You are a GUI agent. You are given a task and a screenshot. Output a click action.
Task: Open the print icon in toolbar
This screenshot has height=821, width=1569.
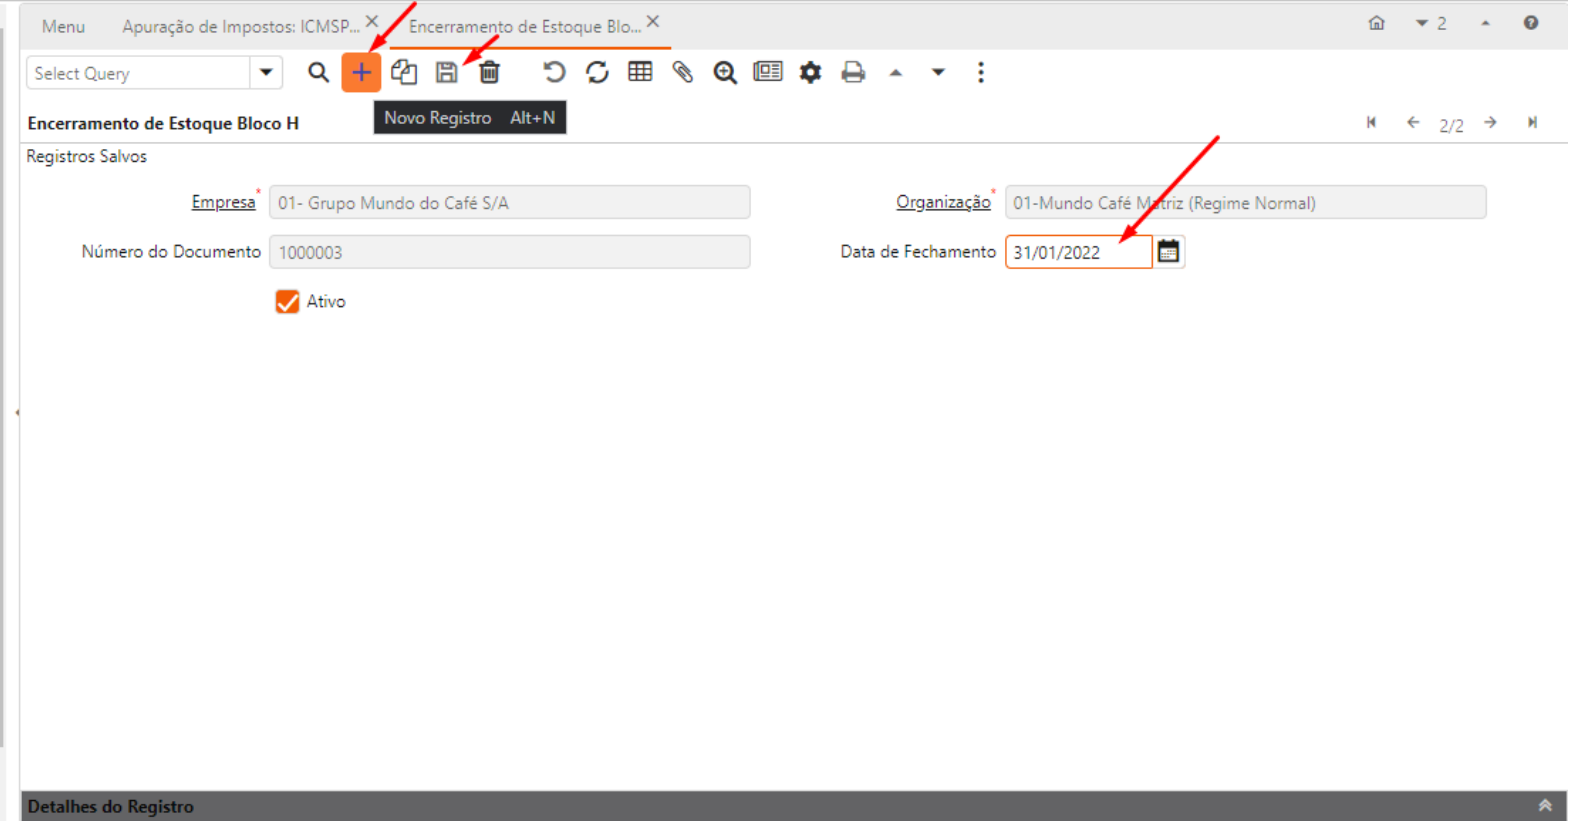[853, 73]
